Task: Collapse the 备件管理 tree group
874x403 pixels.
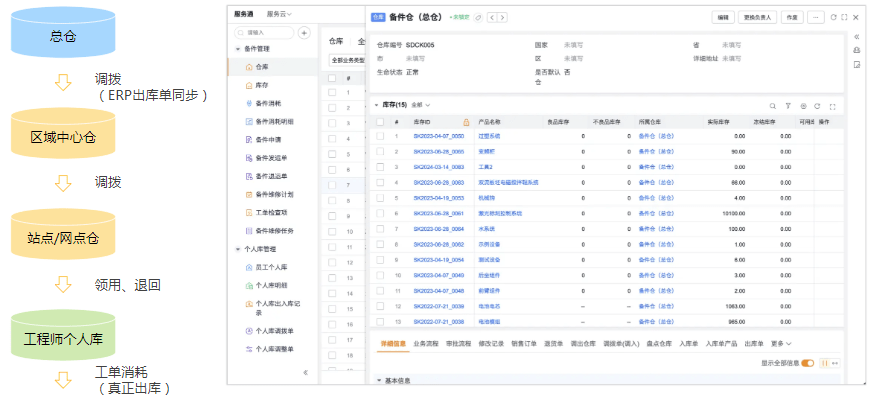Action: coord(237,48)
